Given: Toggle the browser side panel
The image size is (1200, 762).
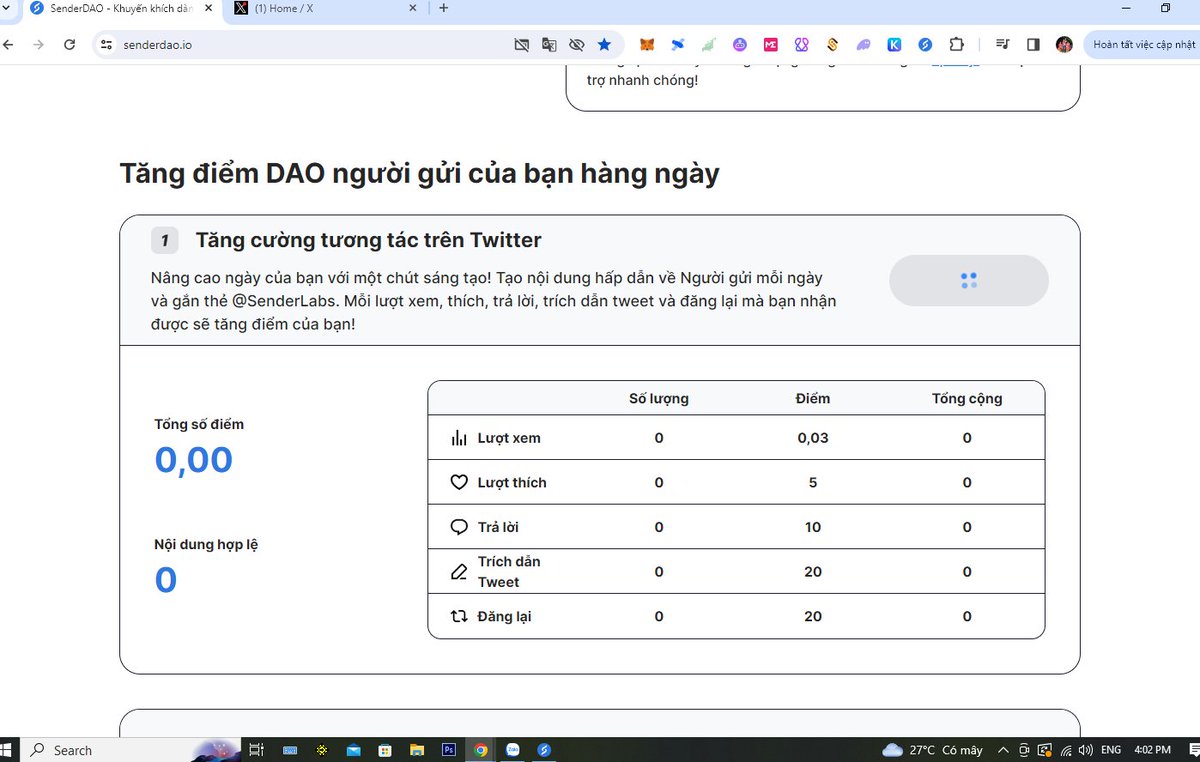Looking at the screenshot, I should (x=1034, y=44).
